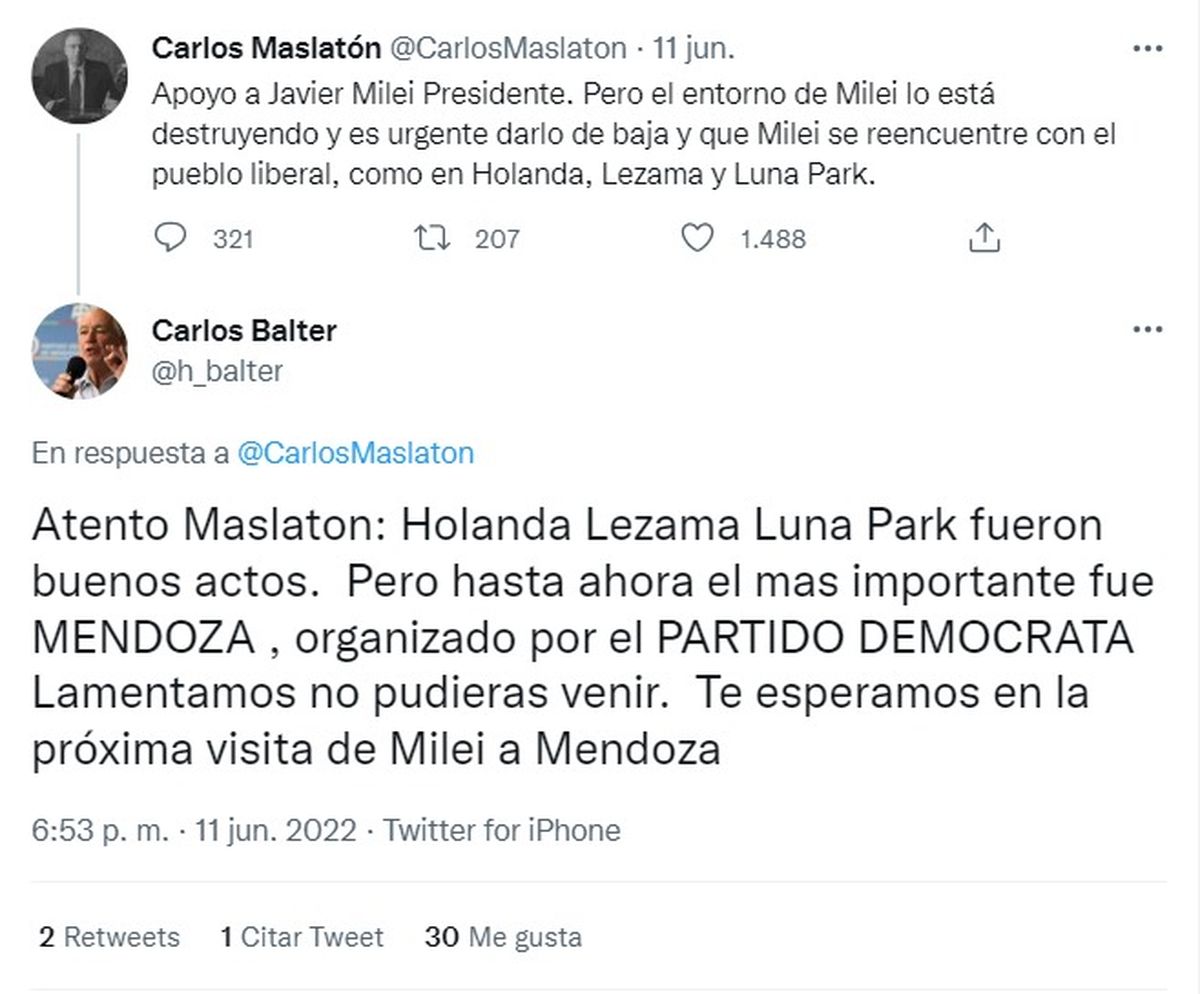
Task: Click the Carlos Balter display name
Action: (244, 330)
